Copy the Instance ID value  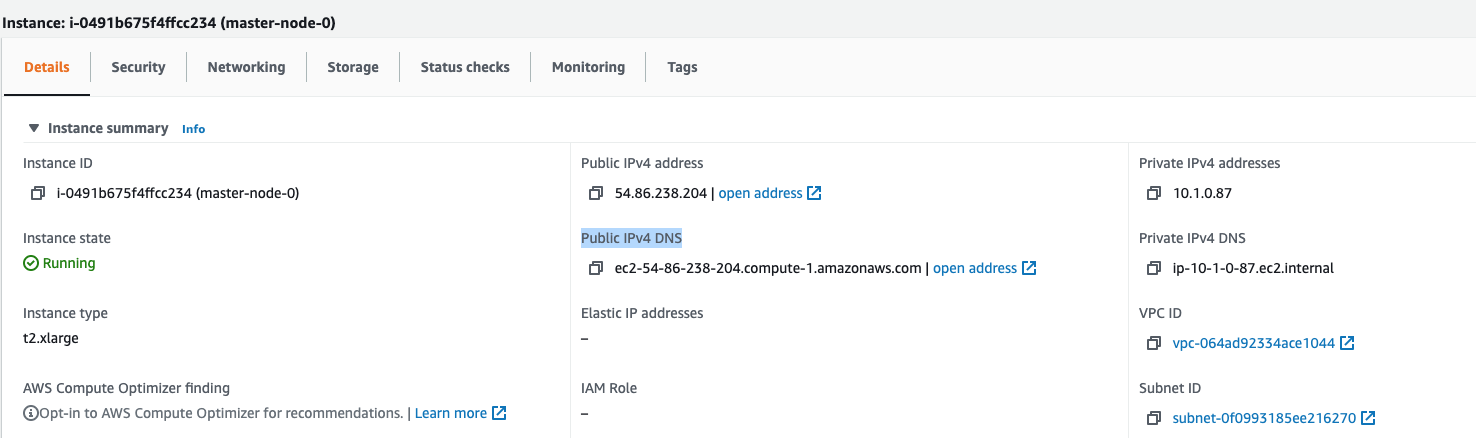tap(38, 193)
